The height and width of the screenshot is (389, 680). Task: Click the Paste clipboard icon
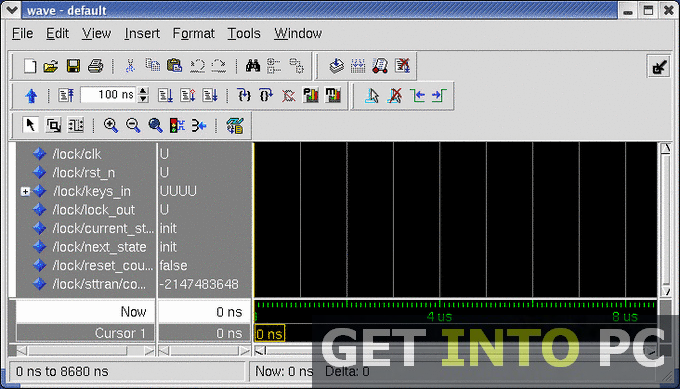pyautogui.click(x=174, y=65)
